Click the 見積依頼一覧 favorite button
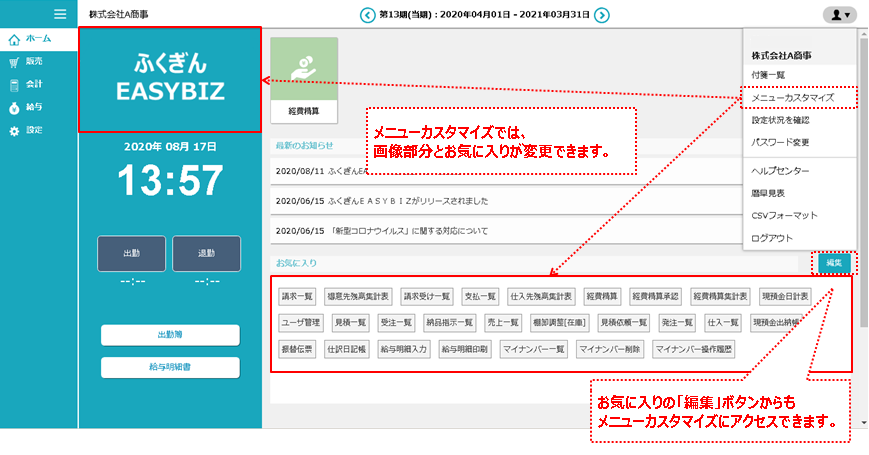The image size is (869, 455). click(x=624, y=323)
